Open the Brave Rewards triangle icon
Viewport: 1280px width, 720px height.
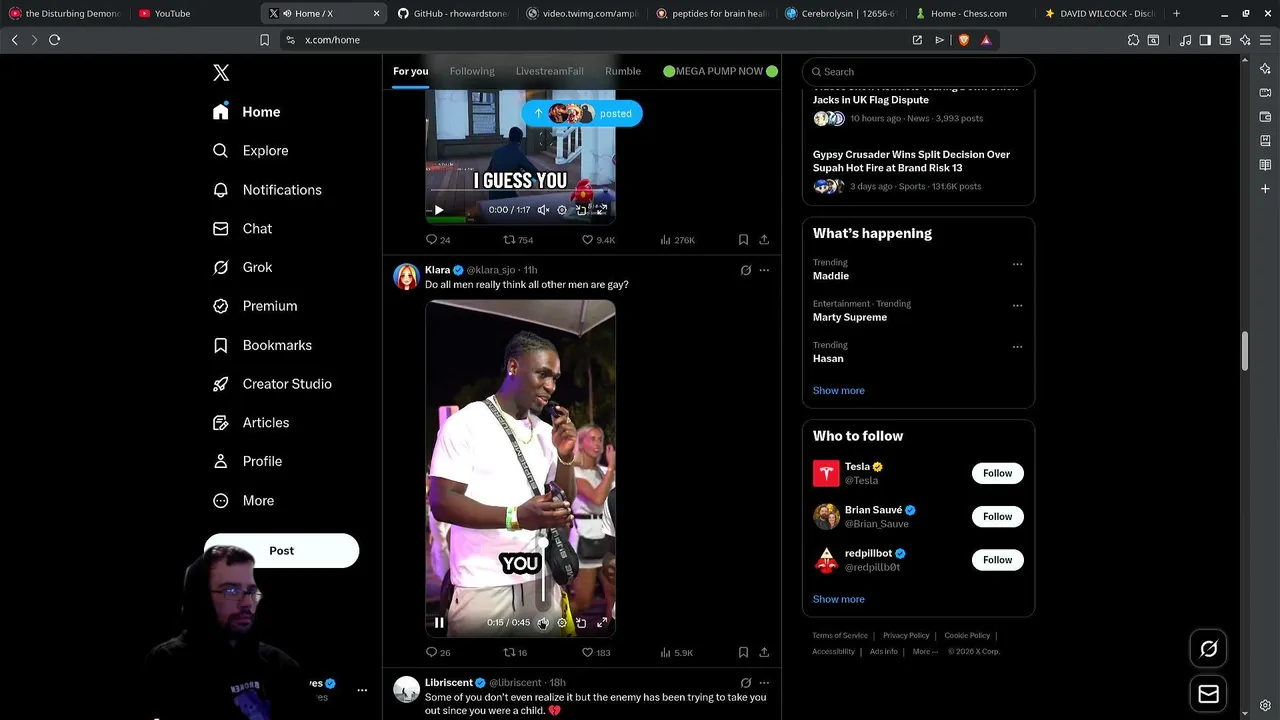pos(986,40)
